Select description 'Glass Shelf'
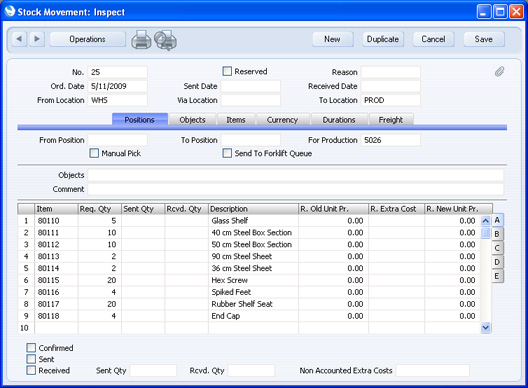 (x=253, y=221)
